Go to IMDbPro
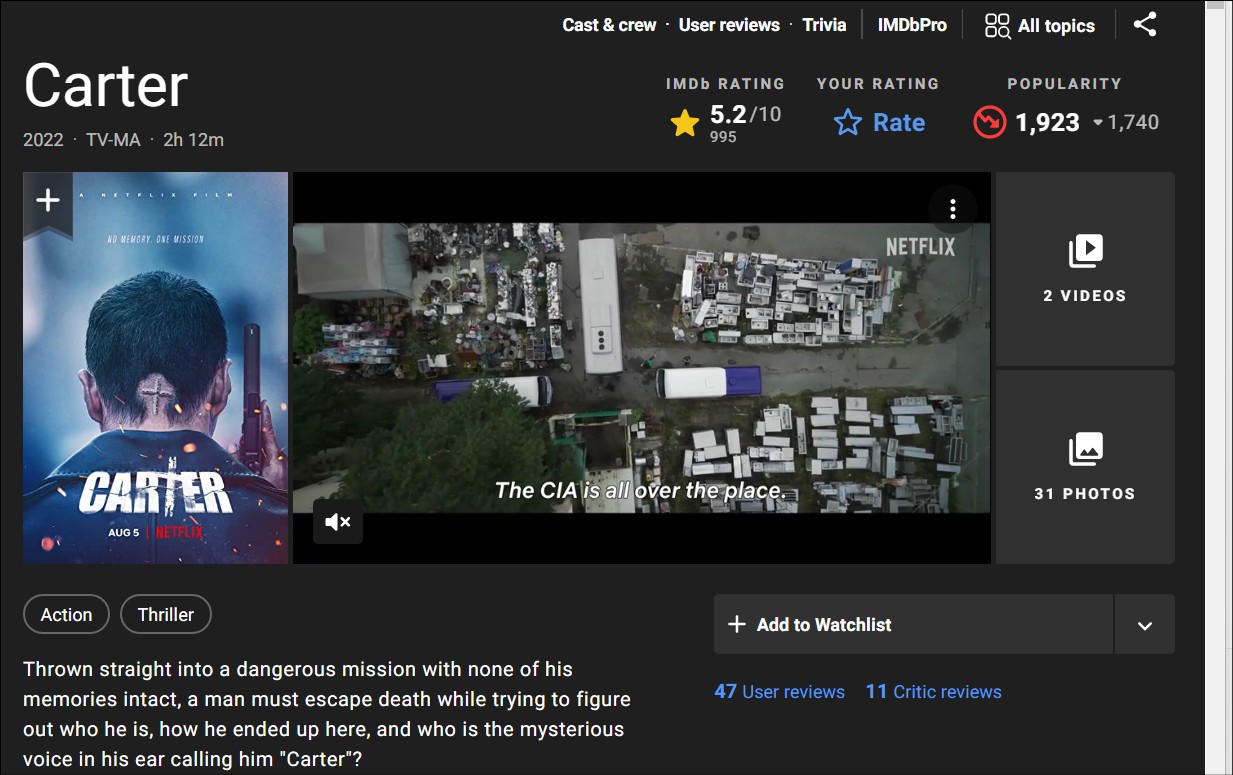The width and height of the screenshot is (1233, 775). coord(912,25)
